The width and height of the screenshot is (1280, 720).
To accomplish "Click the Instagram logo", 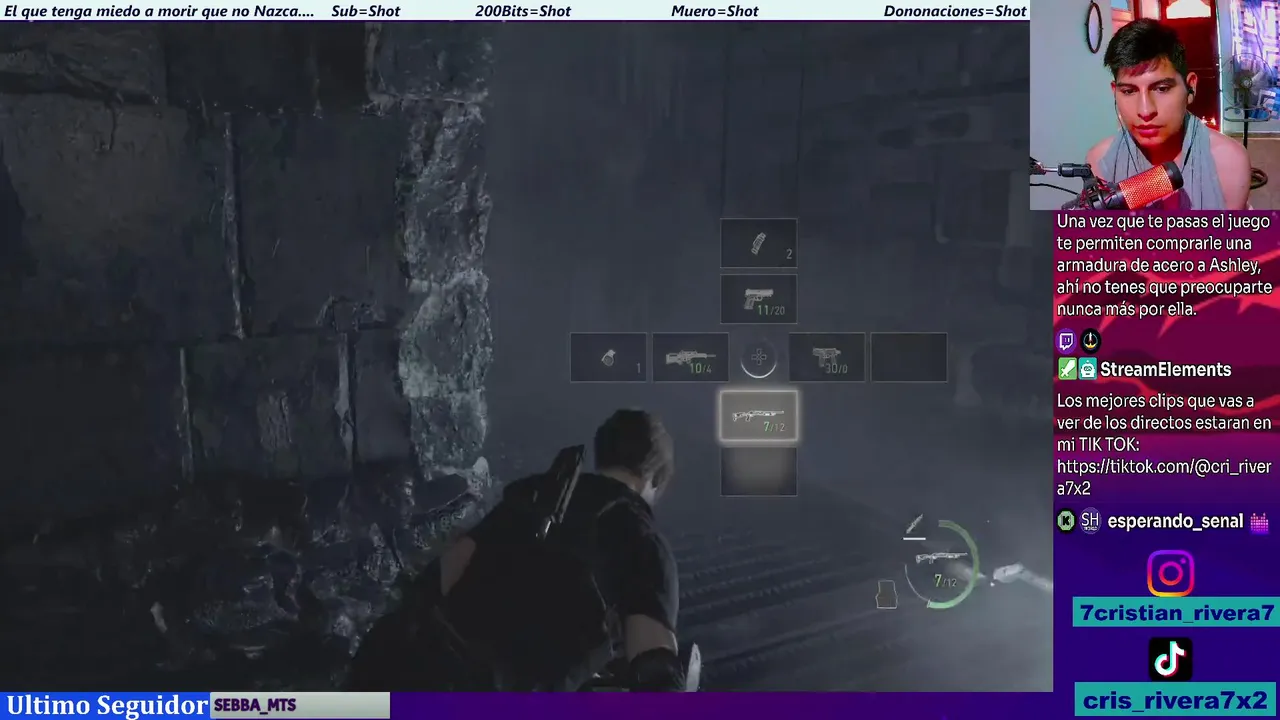I will click(x=1170, y=574).
